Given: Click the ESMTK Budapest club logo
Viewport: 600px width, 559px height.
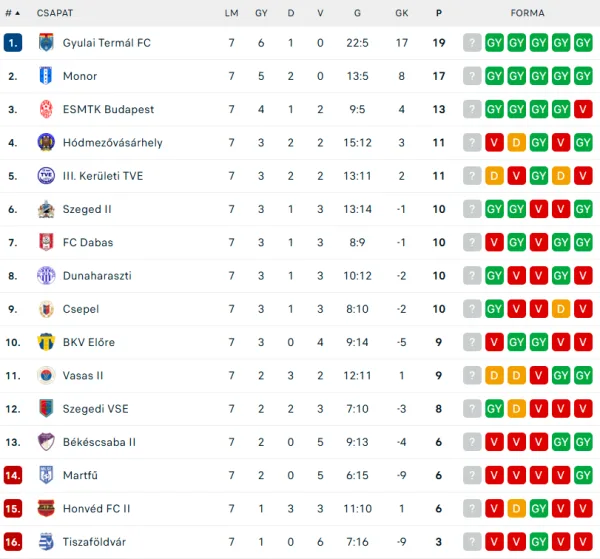Looking at the screenshot, I should tap(46, 109).
